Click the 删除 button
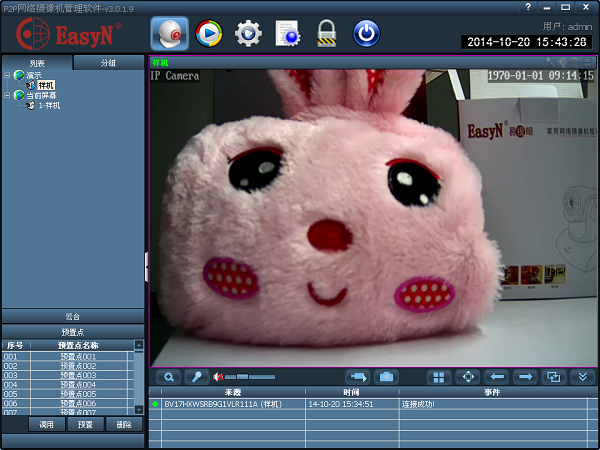 coord(123,425)
